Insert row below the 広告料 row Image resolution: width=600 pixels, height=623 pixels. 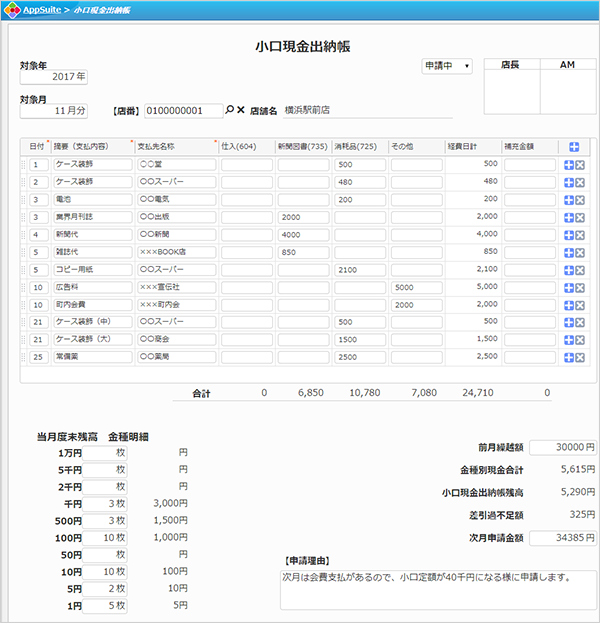[569, 288]
